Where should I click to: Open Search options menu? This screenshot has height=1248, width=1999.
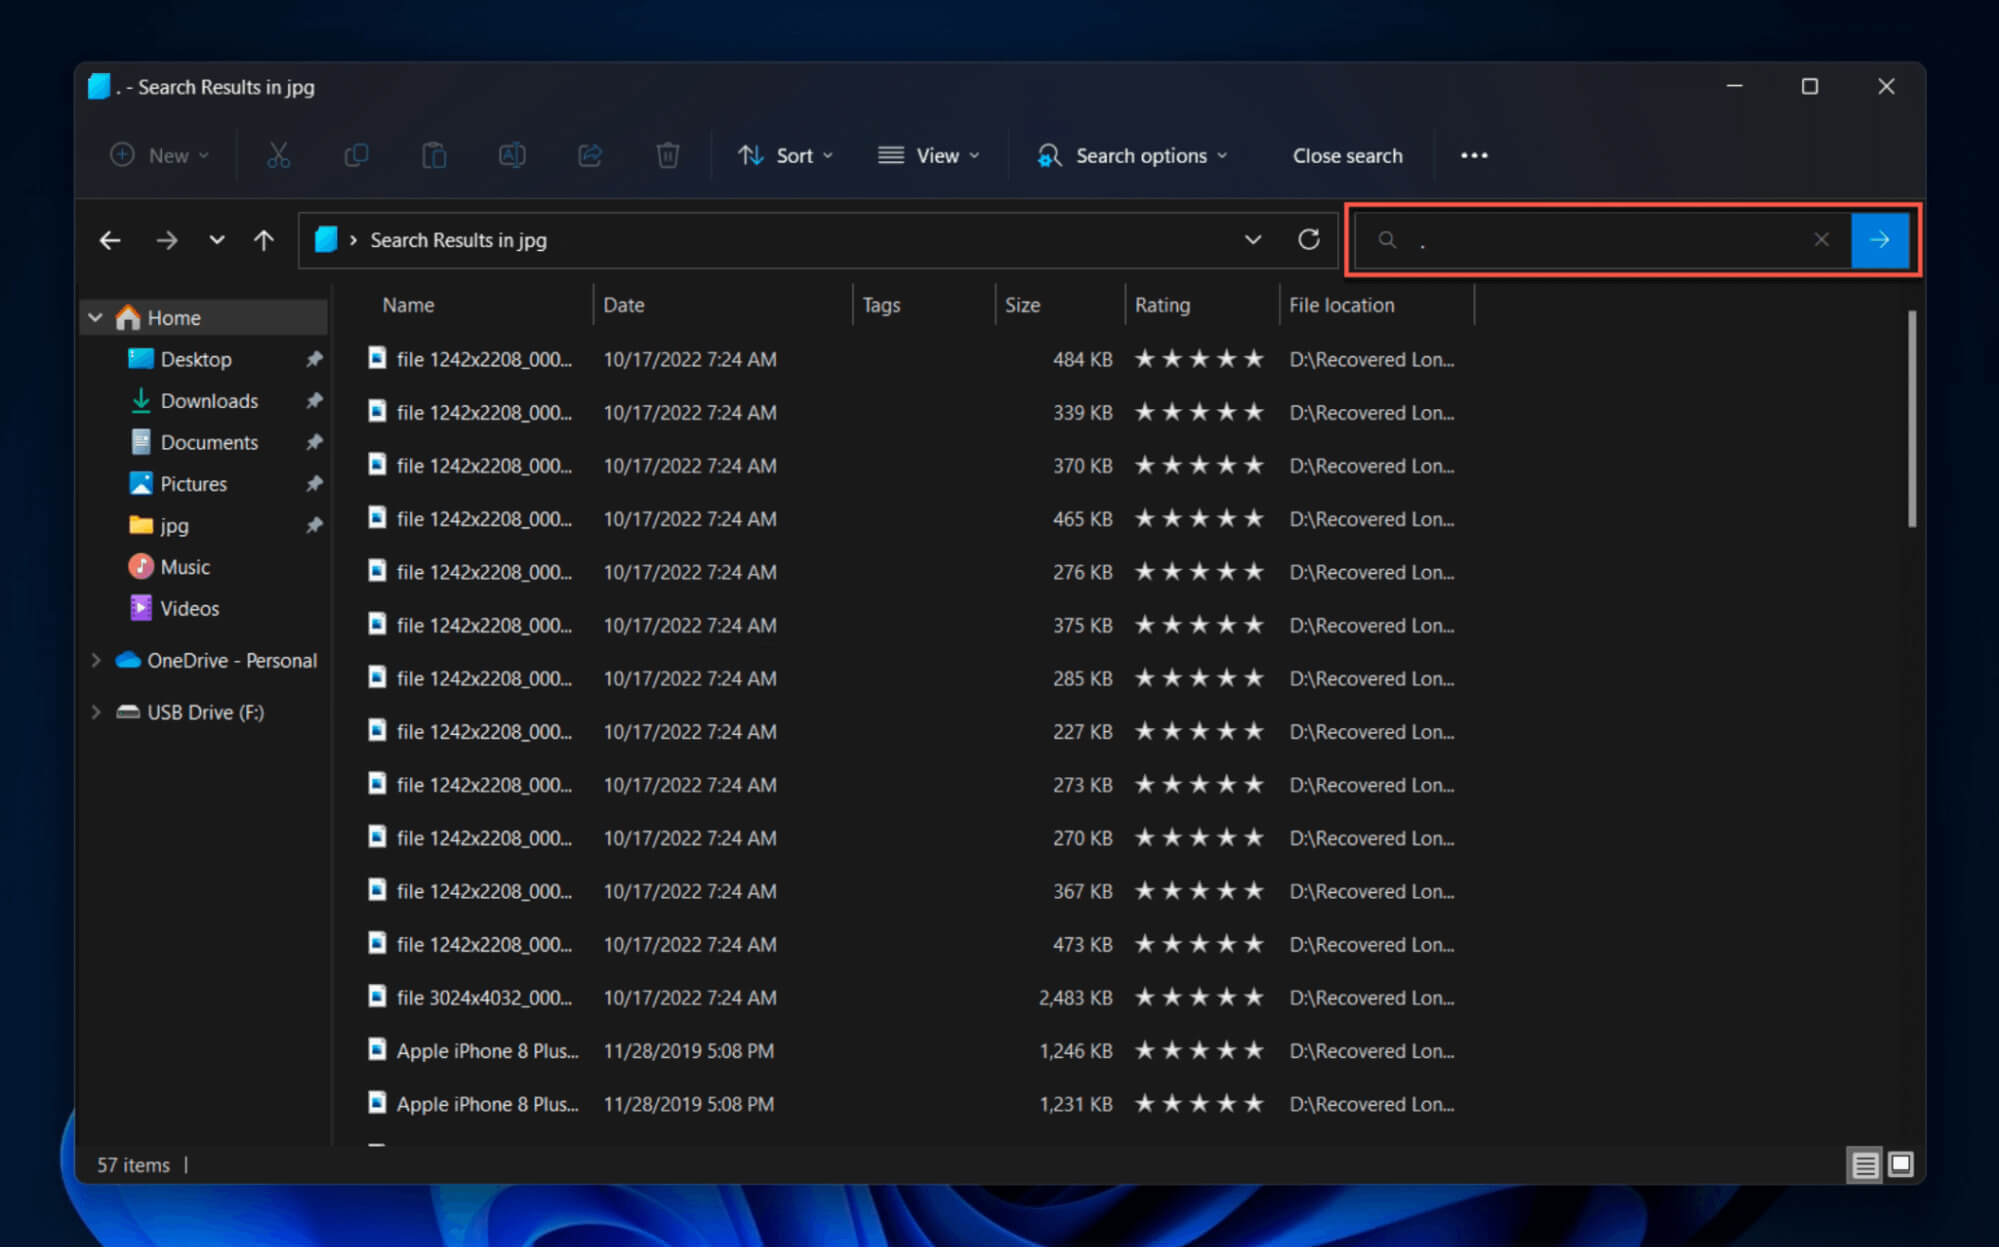coord(1133,155)
